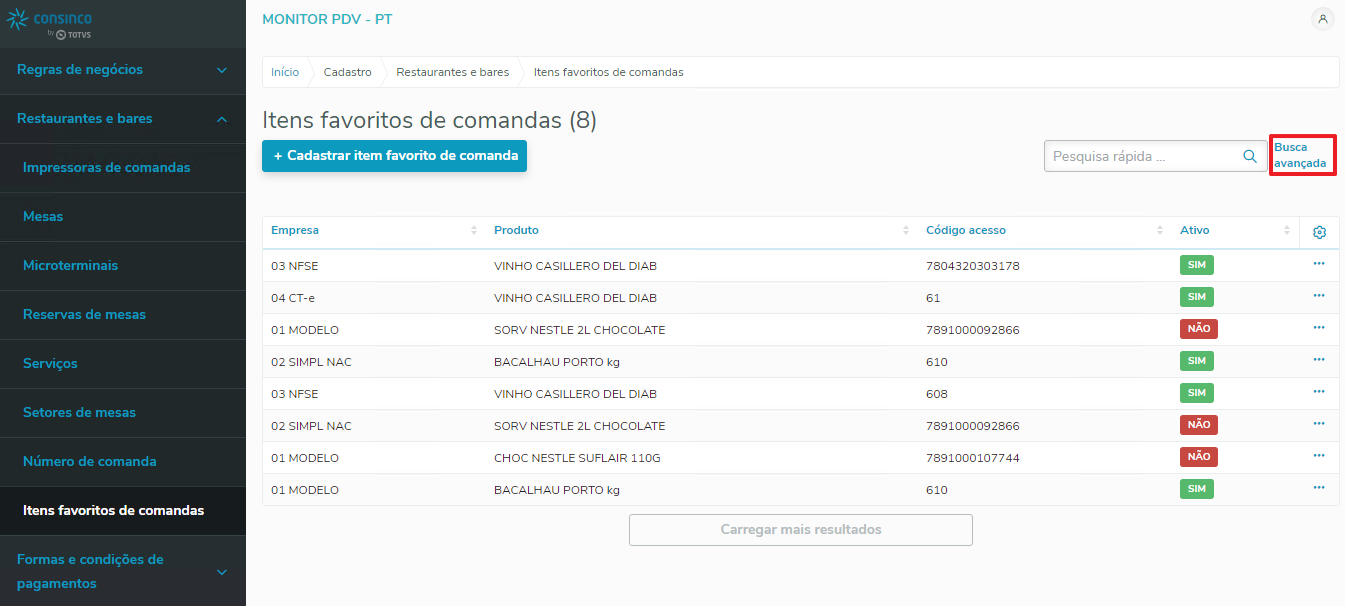Open Setores de mesas menu item

pos(123,413)
